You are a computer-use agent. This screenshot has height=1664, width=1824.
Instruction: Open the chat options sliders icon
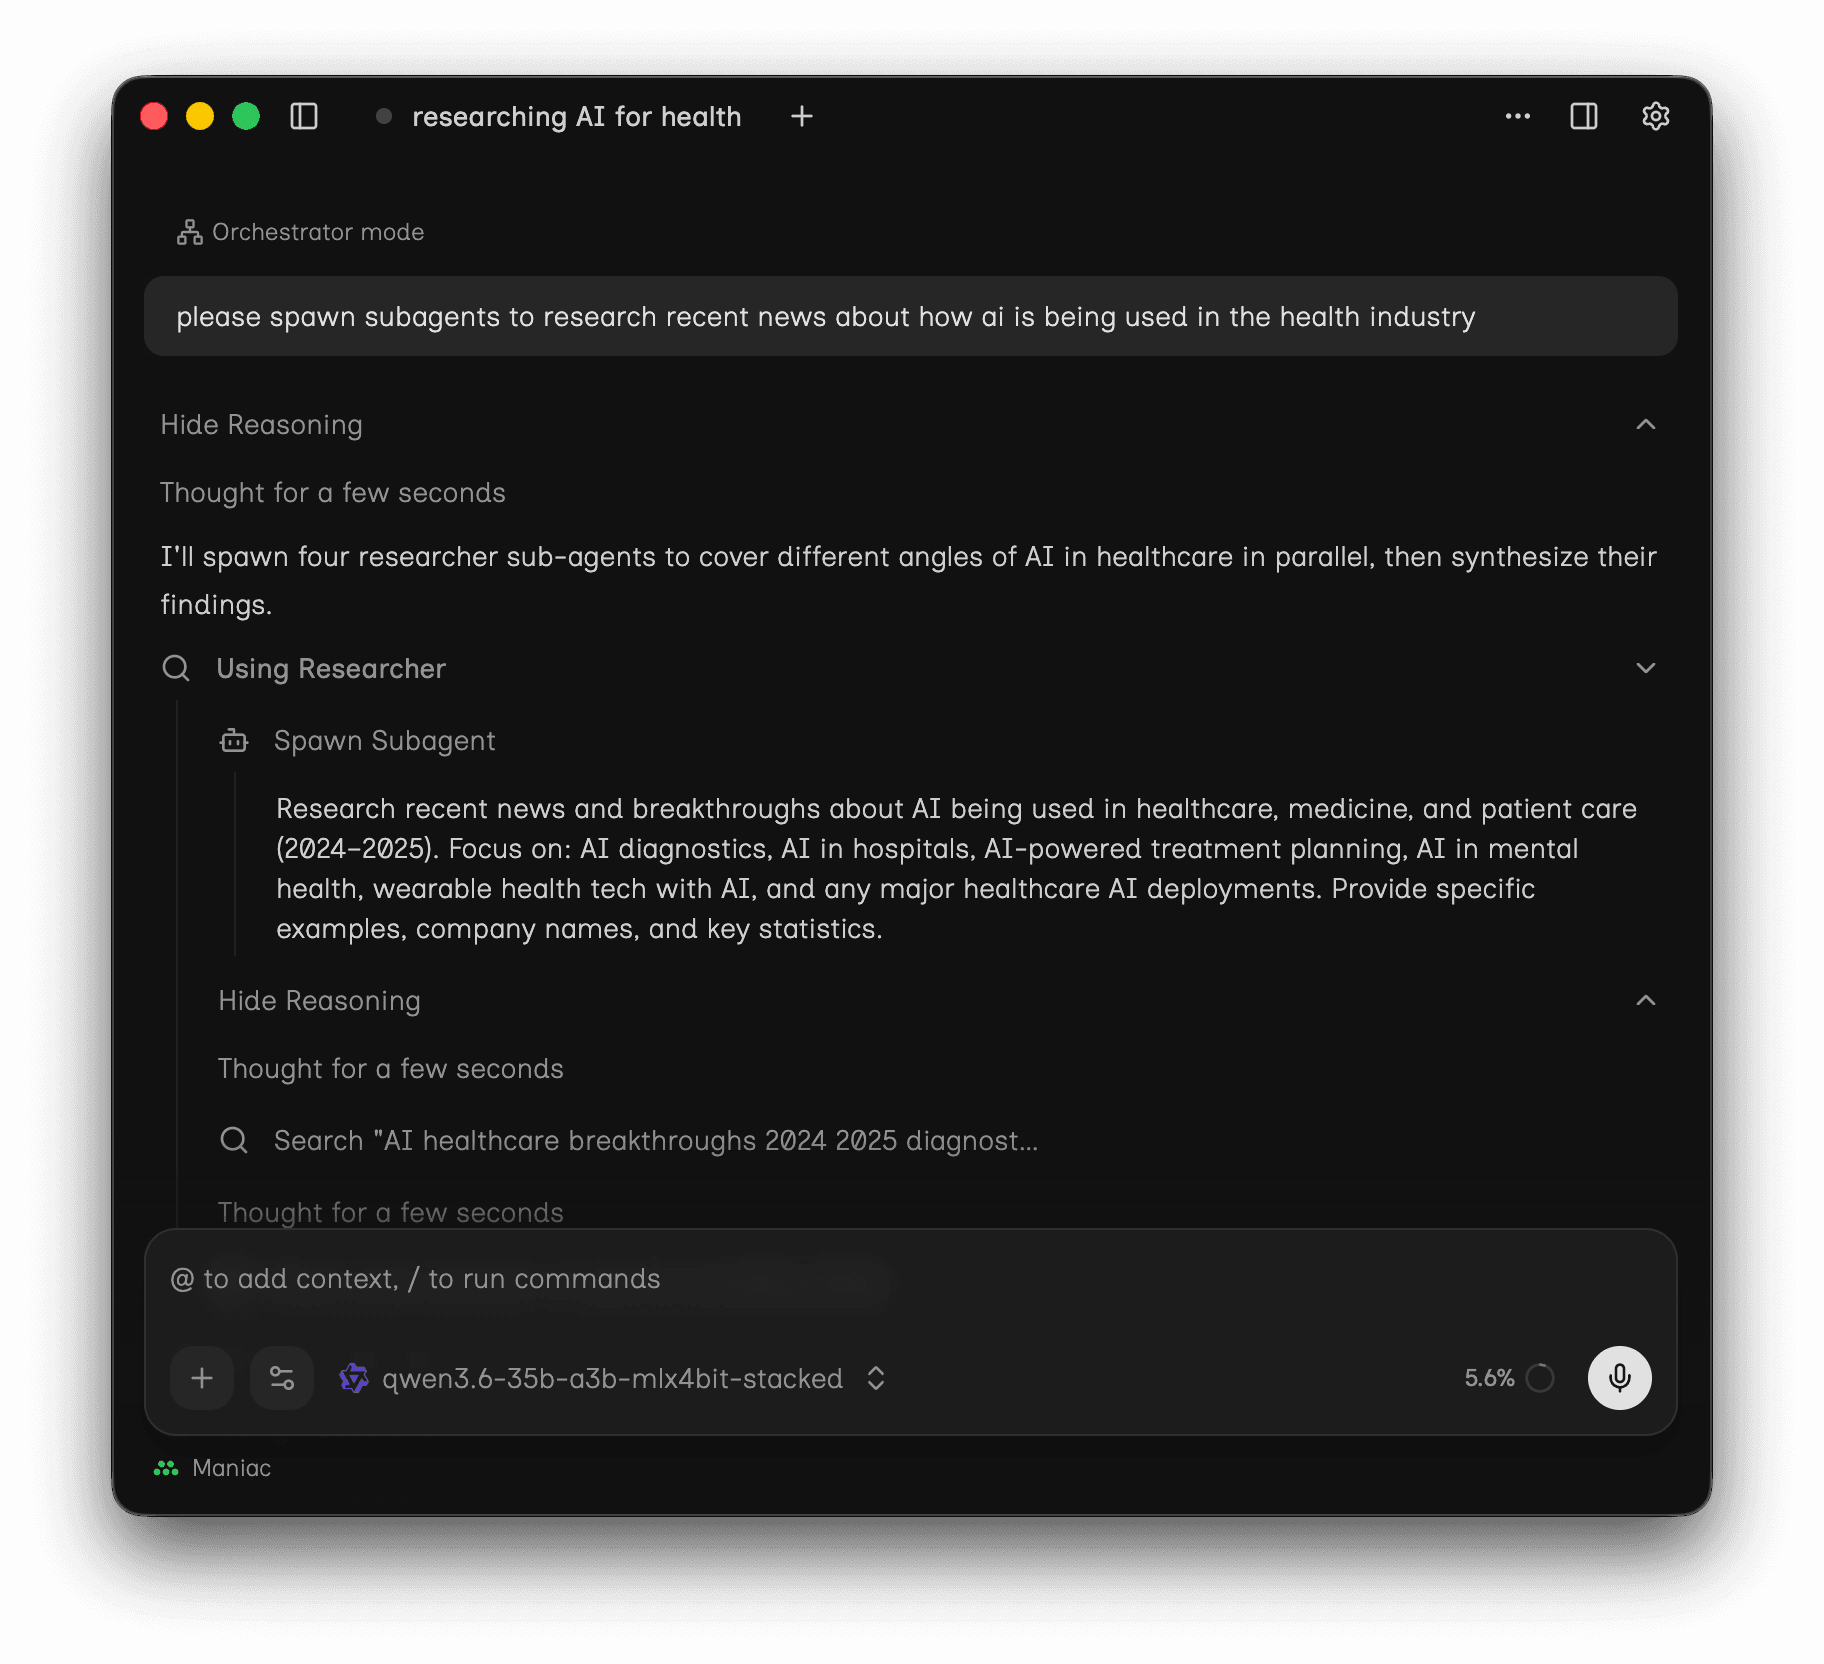(x=282, y=1378)
